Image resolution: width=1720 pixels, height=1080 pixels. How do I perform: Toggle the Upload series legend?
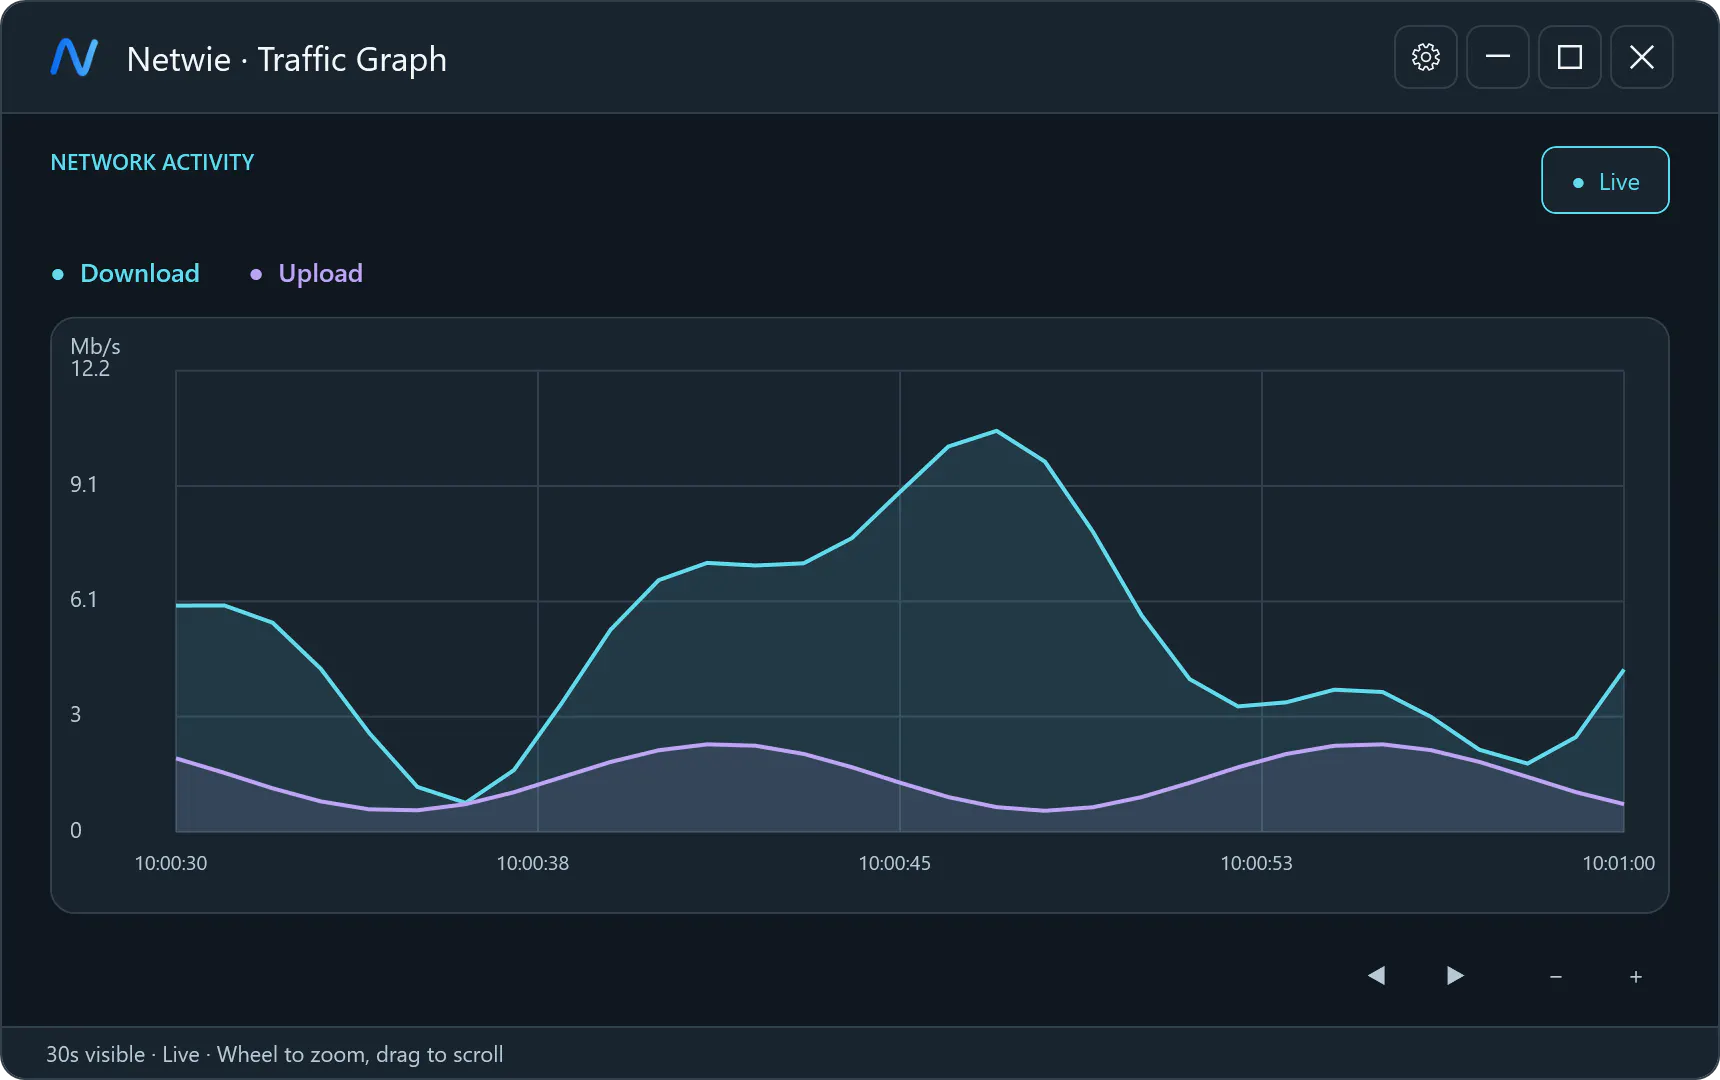[x=306, y=273]
